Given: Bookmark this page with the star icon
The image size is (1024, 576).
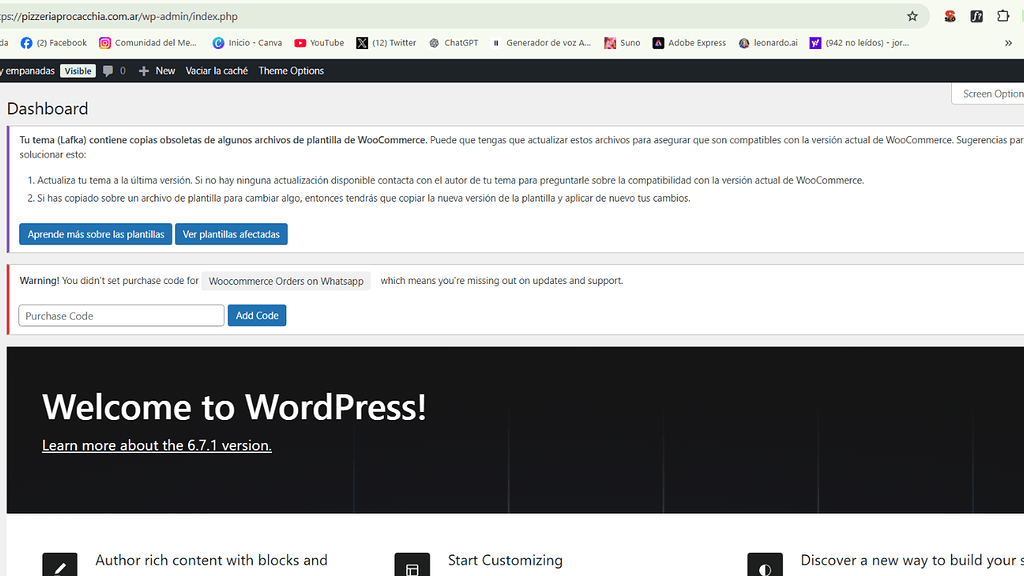Looking at the screenshot, I should click(912, 16).
